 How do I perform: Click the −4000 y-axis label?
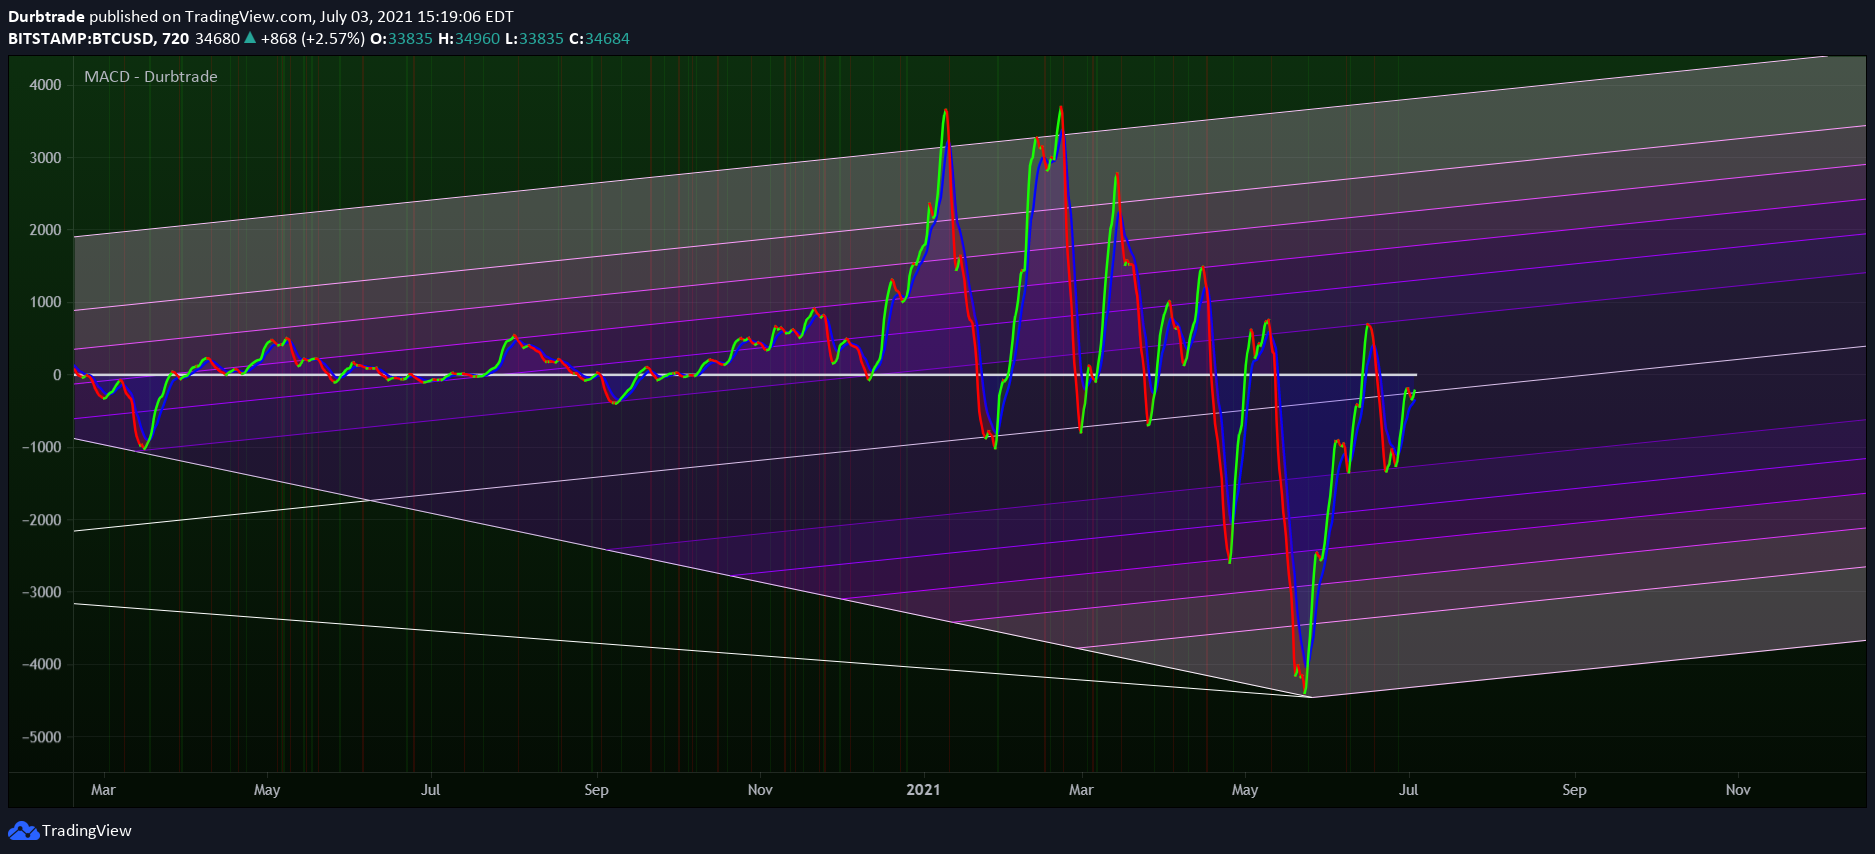click(x=41, y=664)
